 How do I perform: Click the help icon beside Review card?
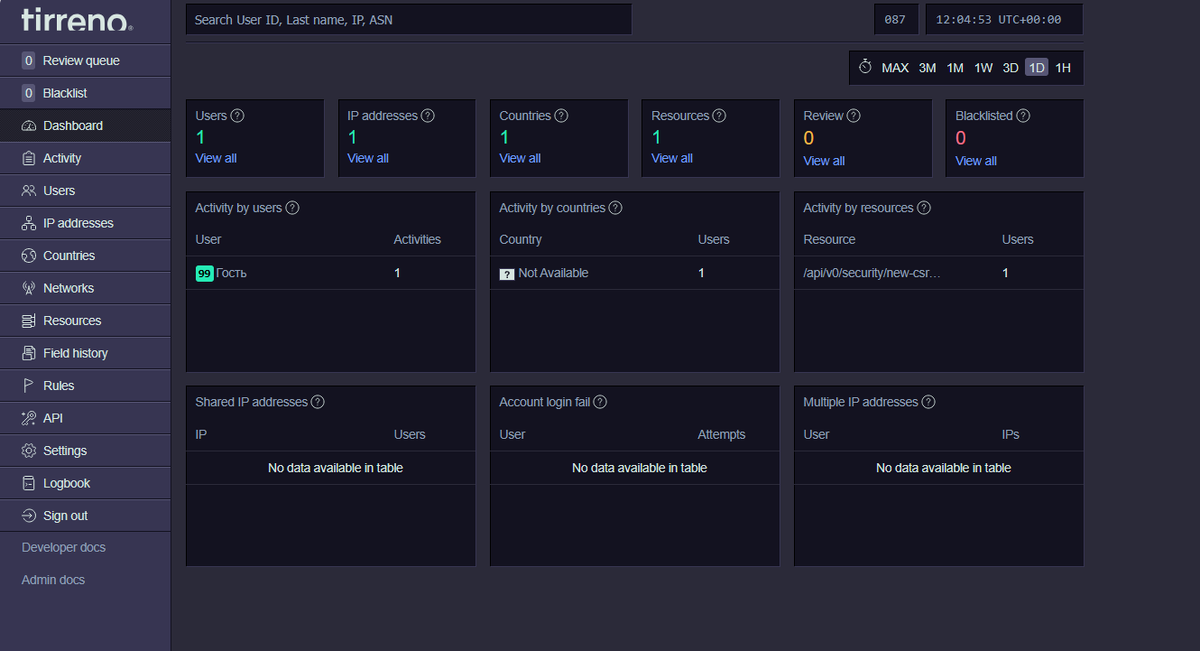tap(853, 116)
